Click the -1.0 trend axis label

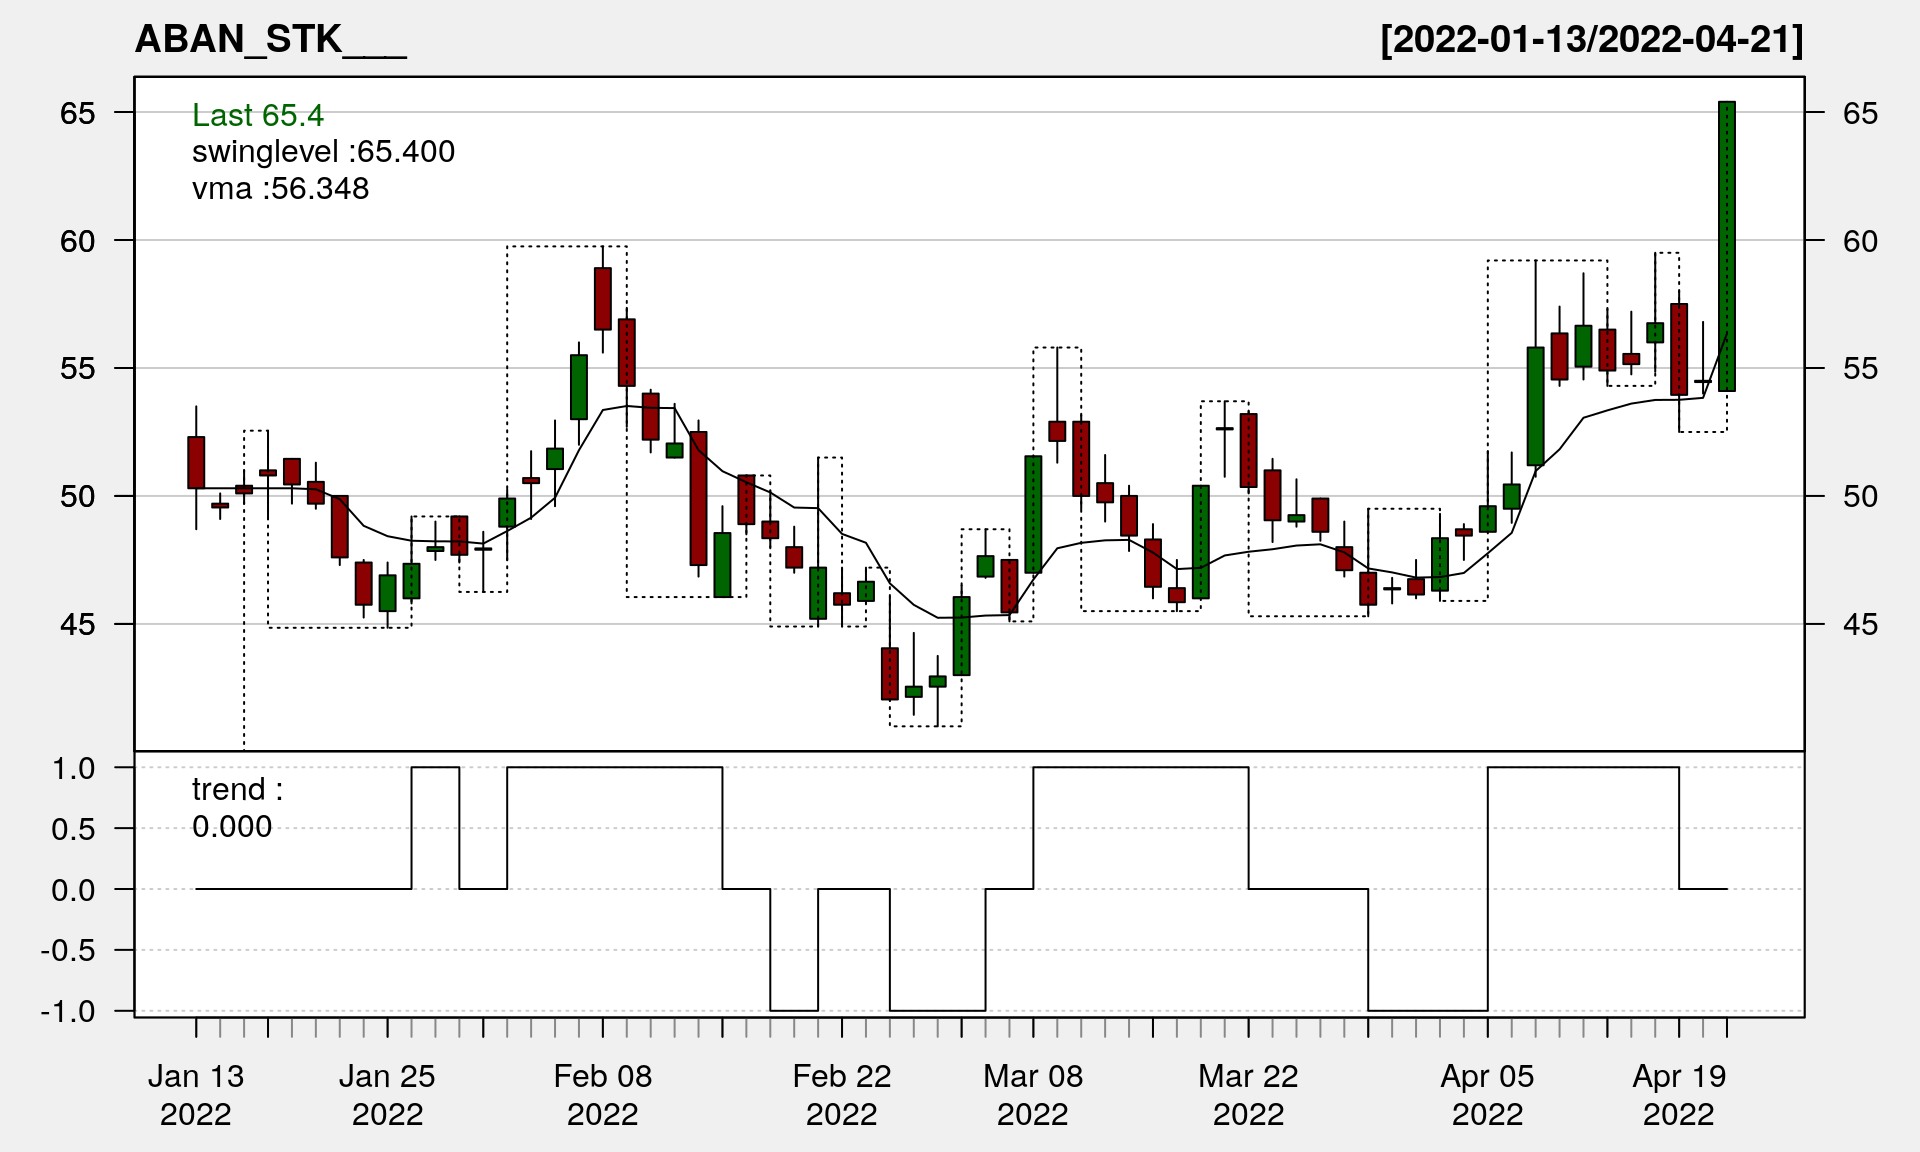tap(68, 1012)
